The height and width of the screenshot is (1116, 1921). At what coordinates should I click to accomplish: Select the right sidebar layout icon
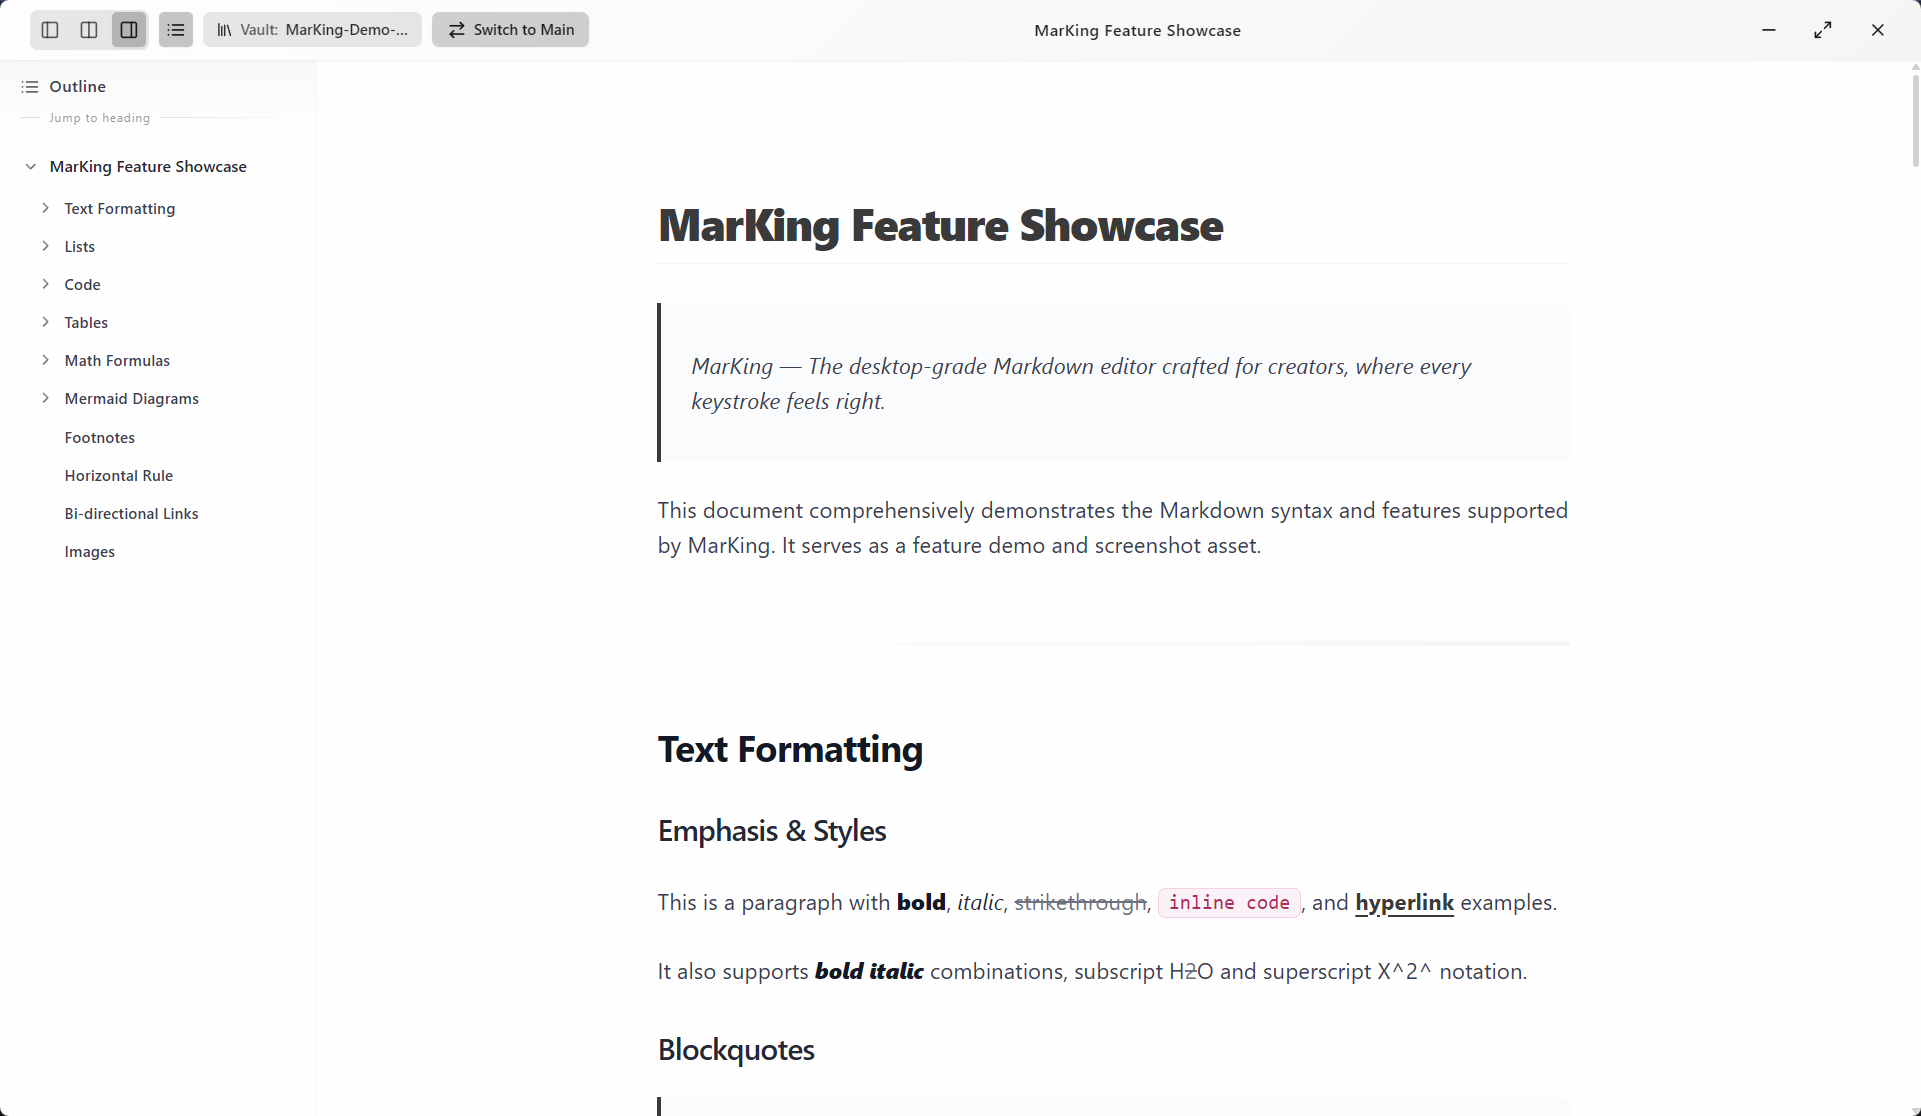click(x=129, y=30)
